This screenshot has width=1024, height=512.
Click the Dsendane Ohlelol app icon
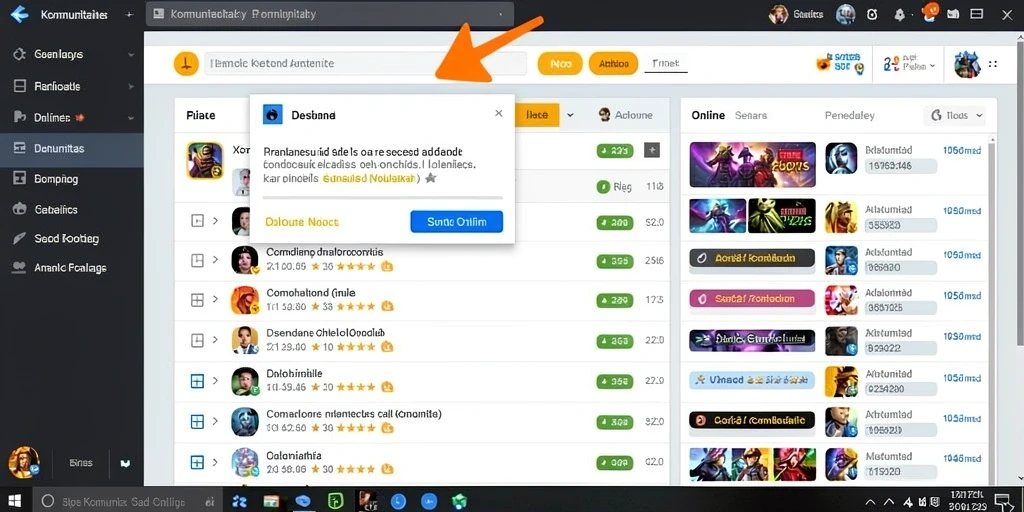(244, 340)
